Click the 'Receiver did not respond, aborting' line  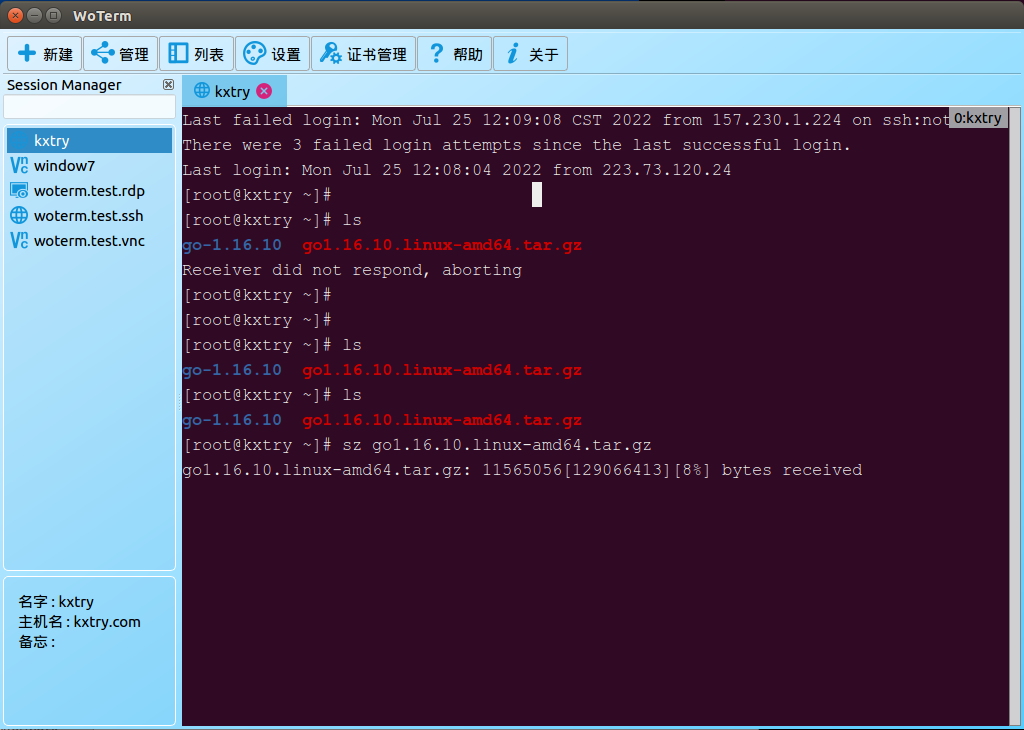(x=352, y=270)
